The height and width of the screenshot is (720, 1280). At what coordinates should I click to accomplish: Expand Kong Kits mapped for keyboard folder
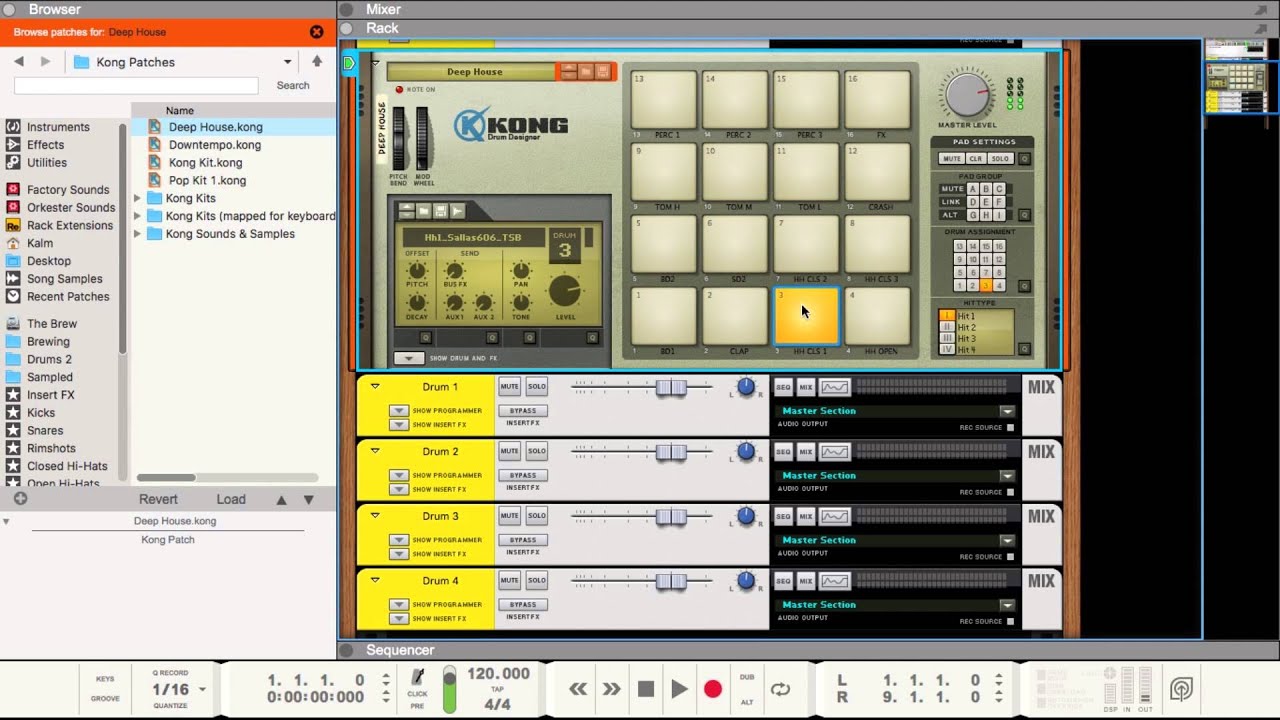click(x=138, y=216)
